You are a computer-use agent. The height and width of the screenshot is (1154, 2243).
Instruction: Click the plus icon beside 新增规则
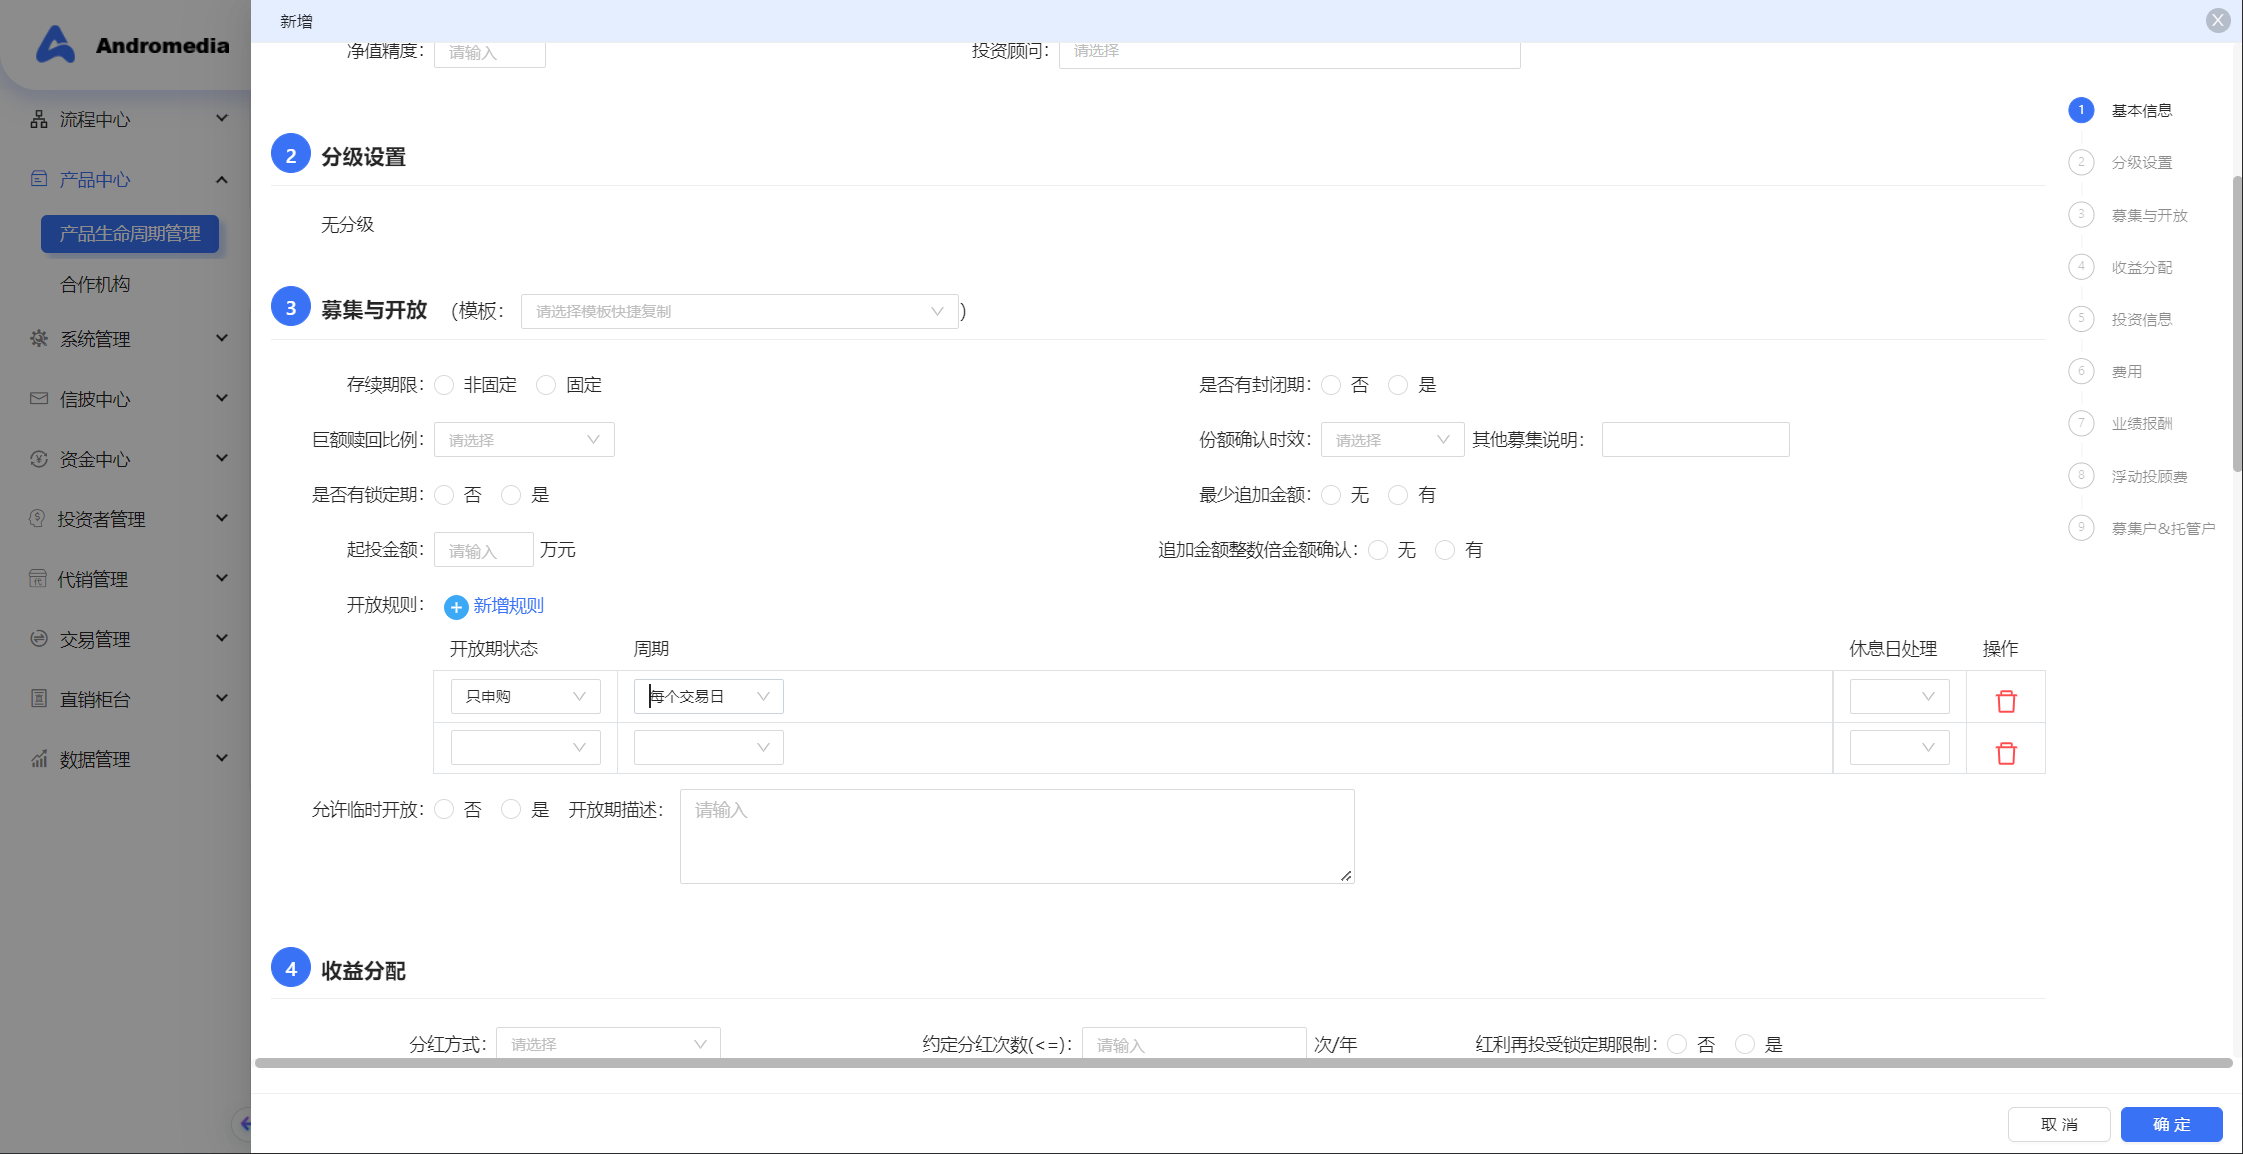456,607
